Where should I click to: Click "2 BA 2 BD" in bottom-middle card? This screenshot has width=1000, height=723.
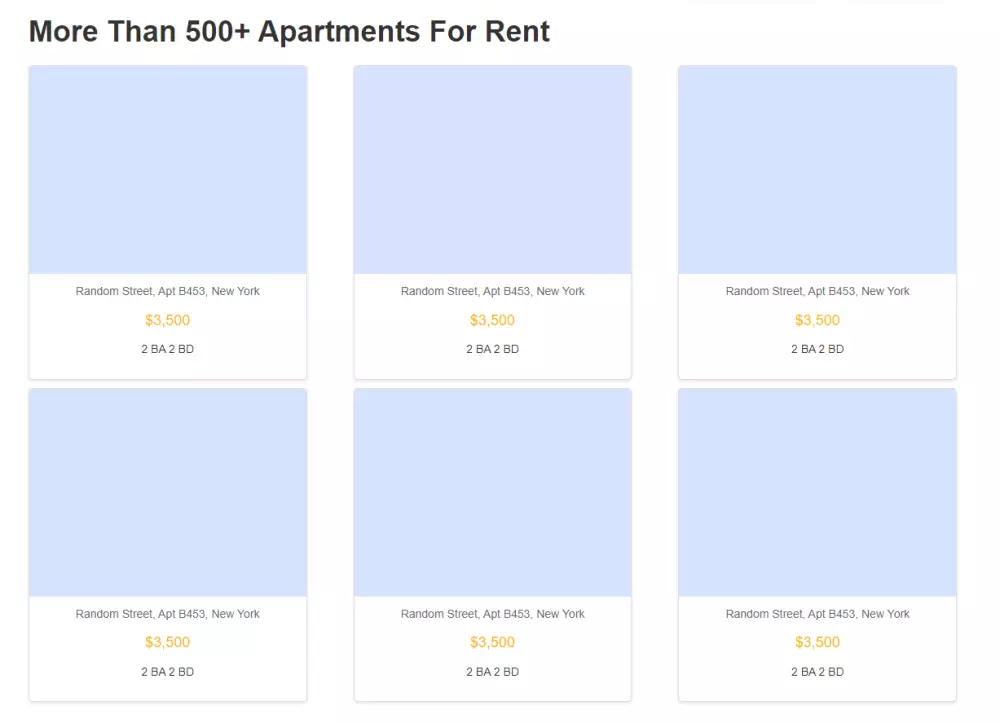click(x=493, y=672)
